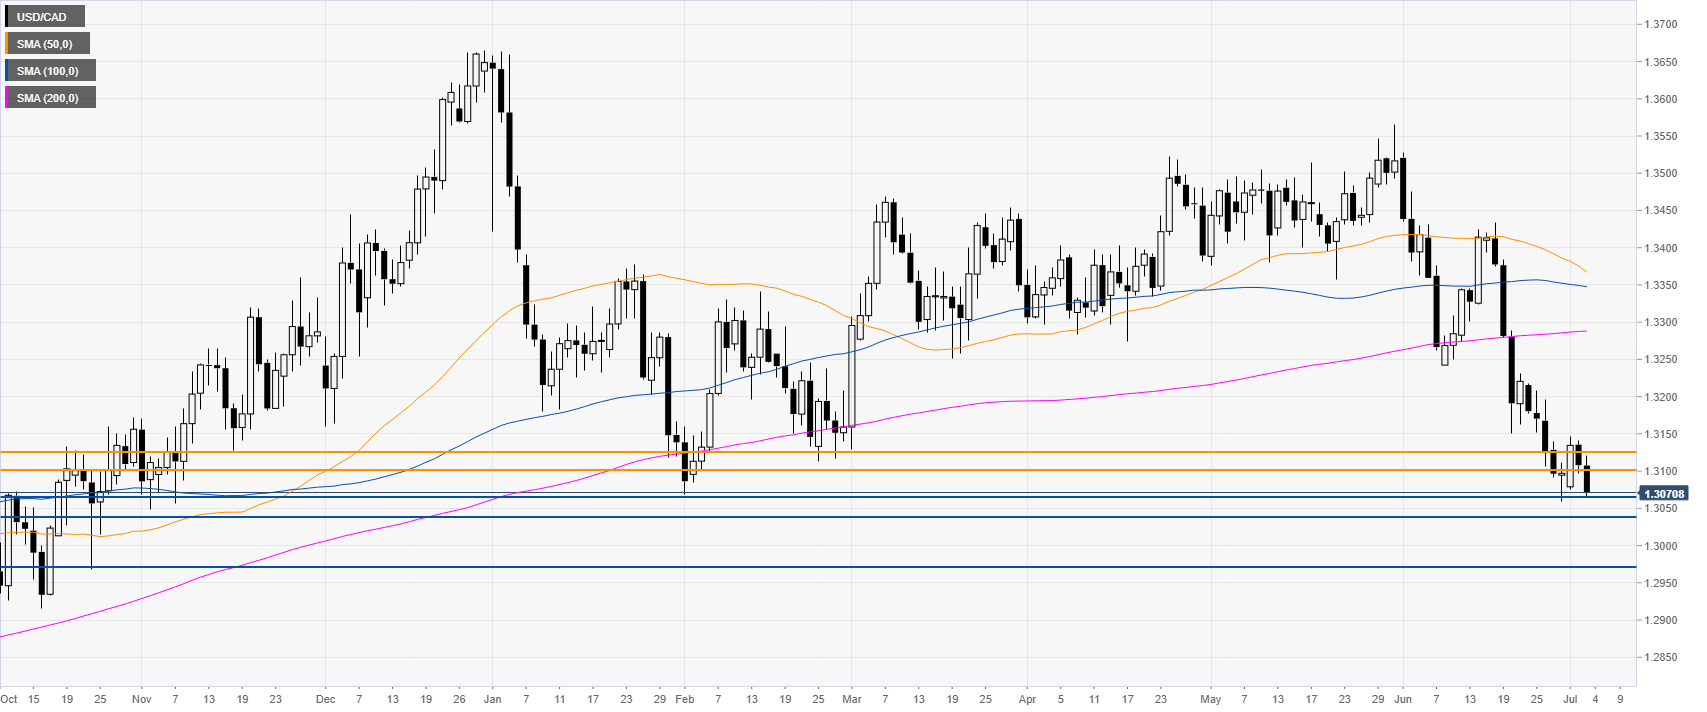Select the Jan label on the date axis
The width and height of the screenshot is (1707, 712).
[492, 700]
